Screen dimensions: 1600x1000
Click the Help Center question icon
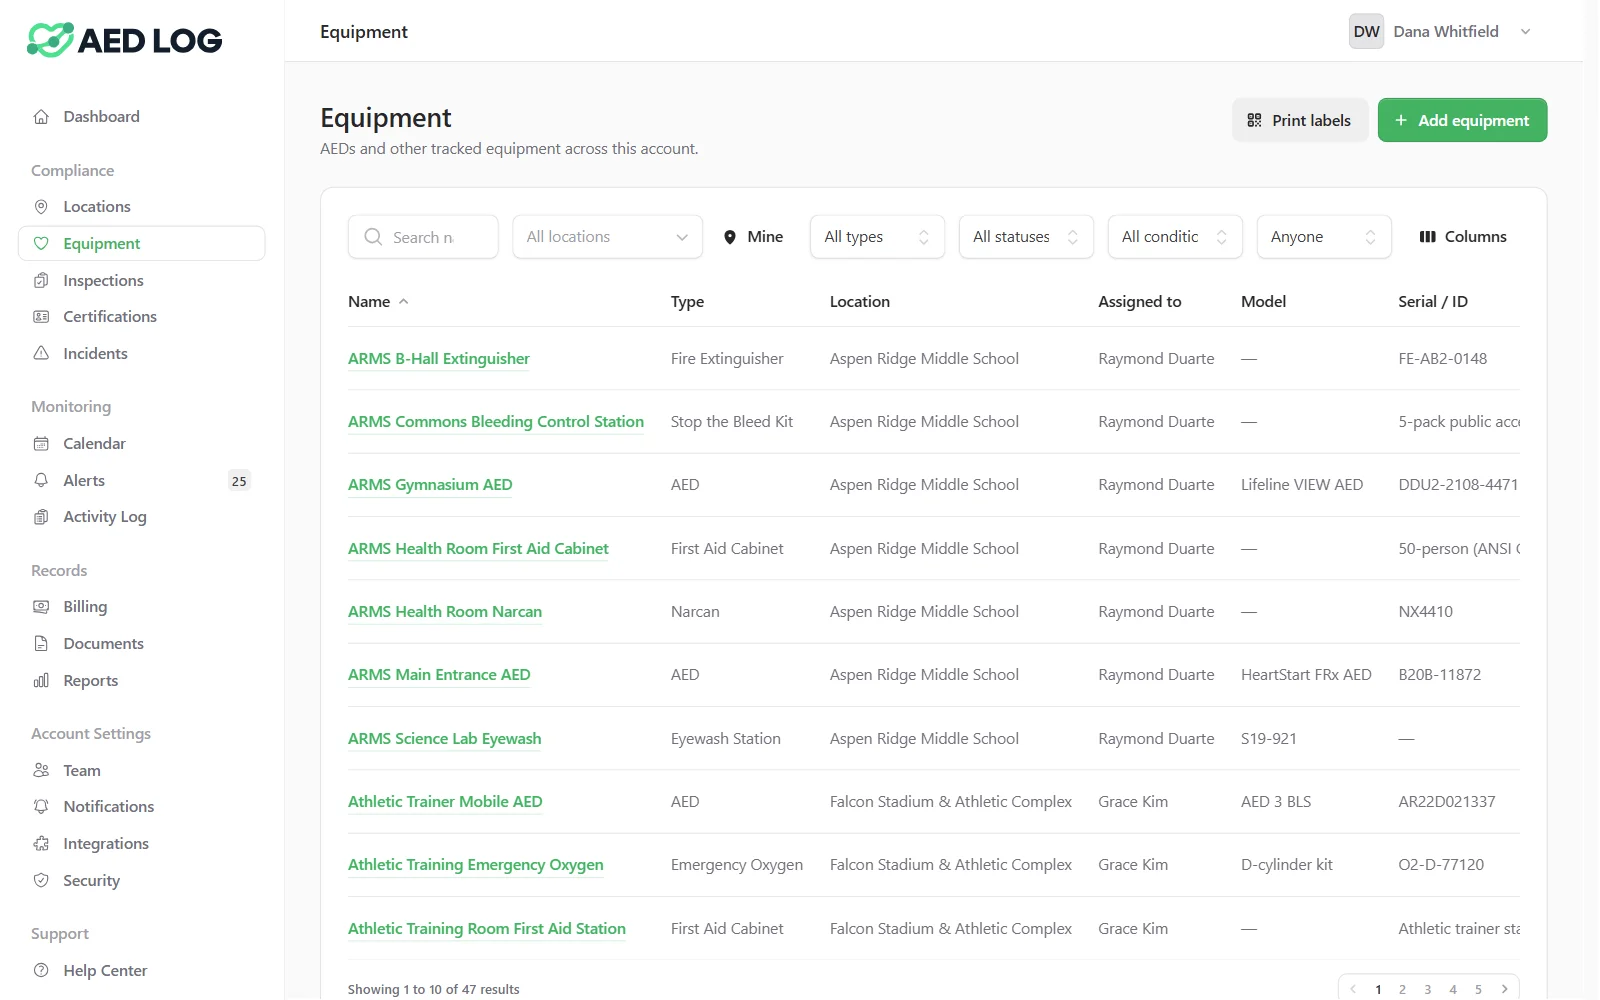(41, 971)
